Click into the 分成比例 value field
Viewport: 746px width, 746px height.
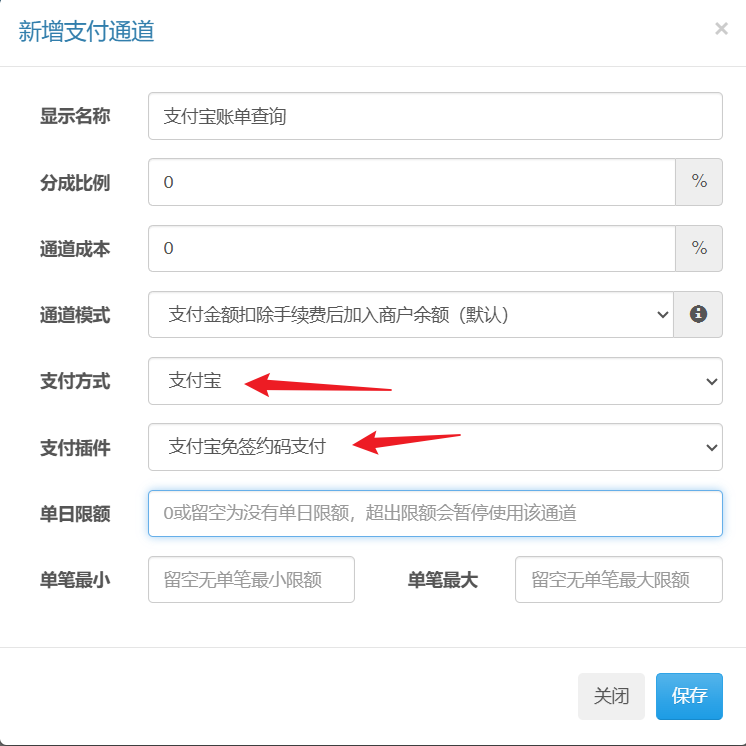pyautogui.click(x=412, y=182)
